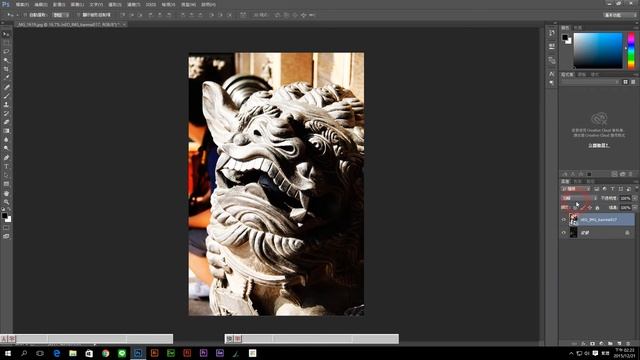Select the Rectangle shape tool
This screenshot has width=640, height=360.
(6, 184)
